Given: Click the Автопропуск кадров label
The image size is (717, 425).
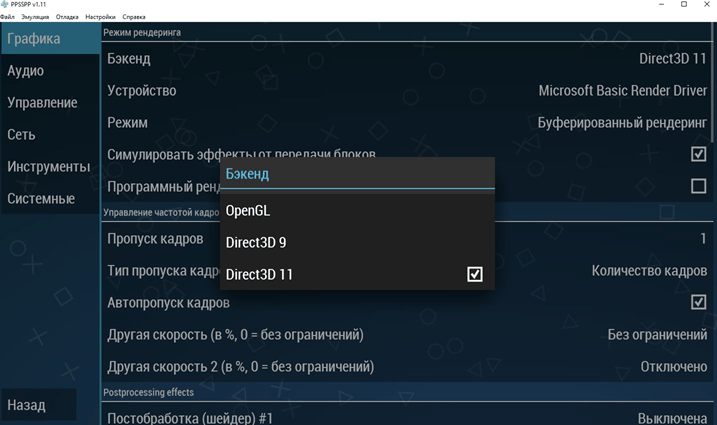Looking at the screenshot, I should [x=168, y=303].
